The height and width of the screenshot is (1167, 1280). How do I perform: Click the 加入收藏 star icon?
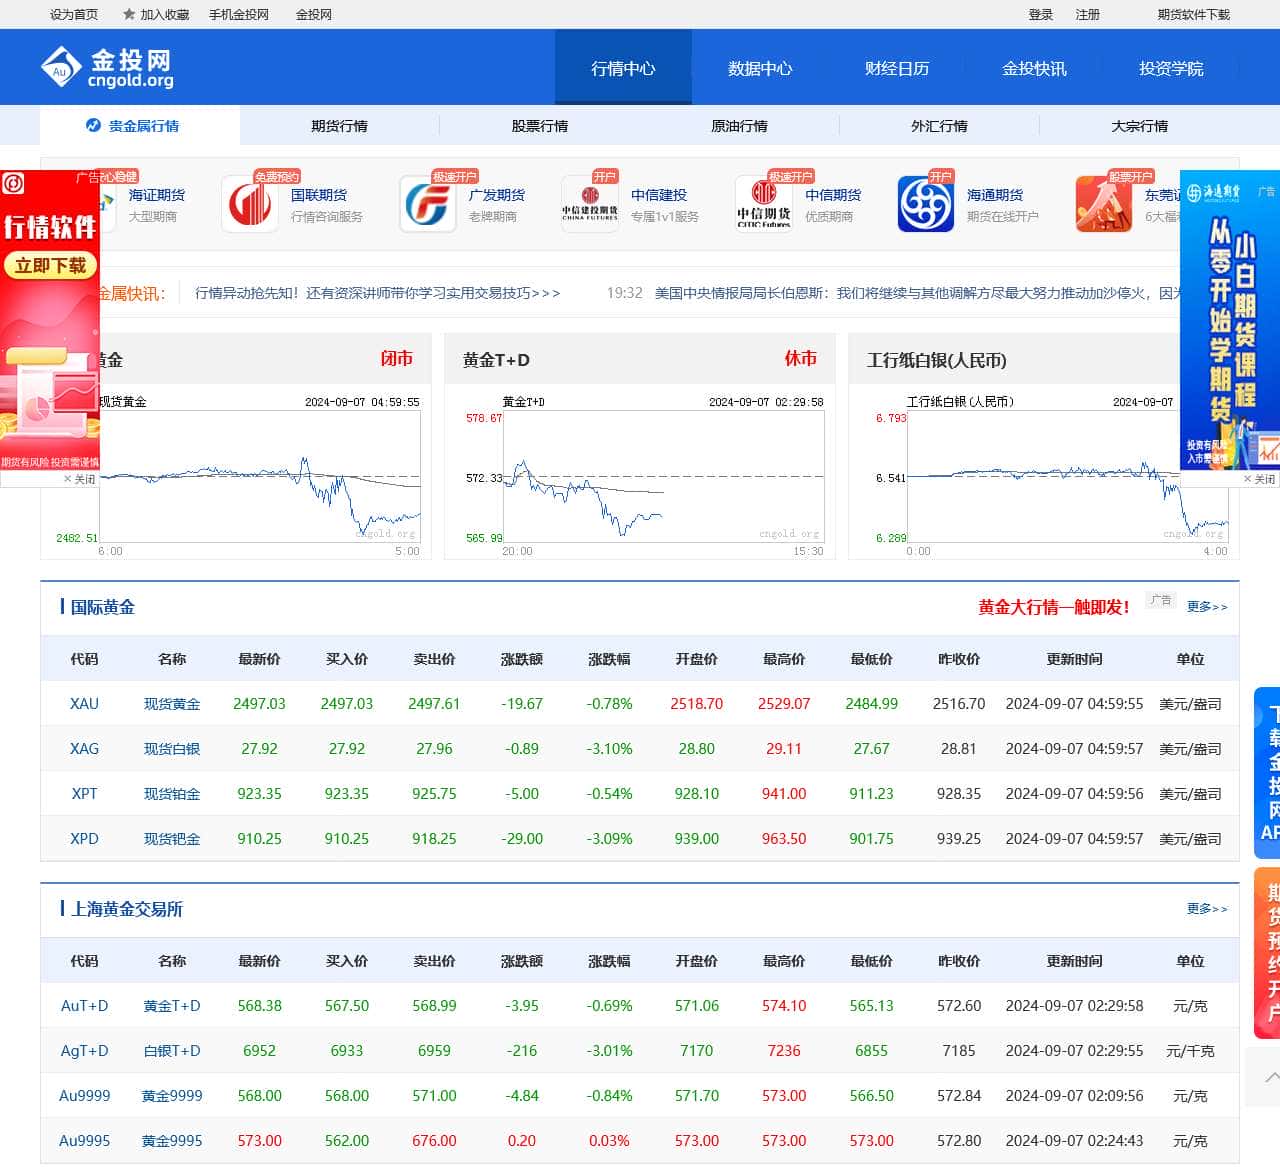[x=128, y=14]
